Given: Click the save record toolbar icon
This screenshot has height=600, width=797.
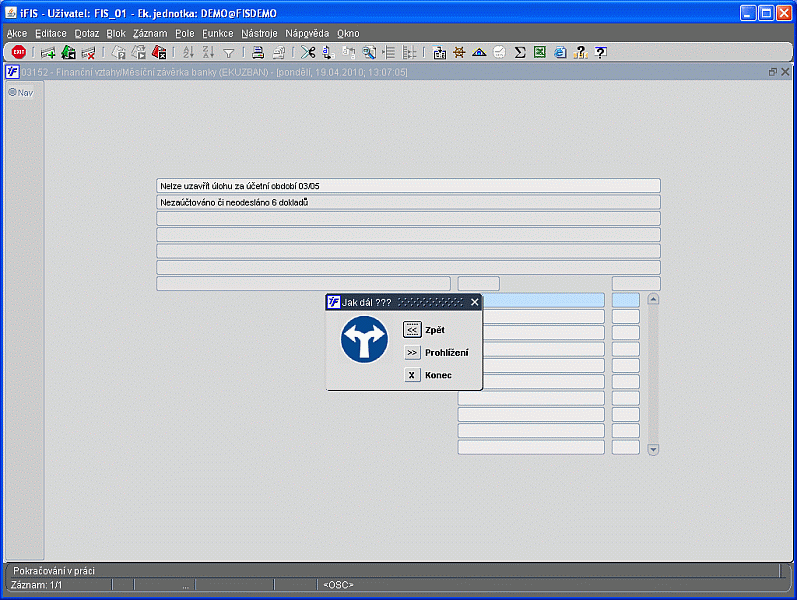Looking at the screenshot, I should [68, 52].
